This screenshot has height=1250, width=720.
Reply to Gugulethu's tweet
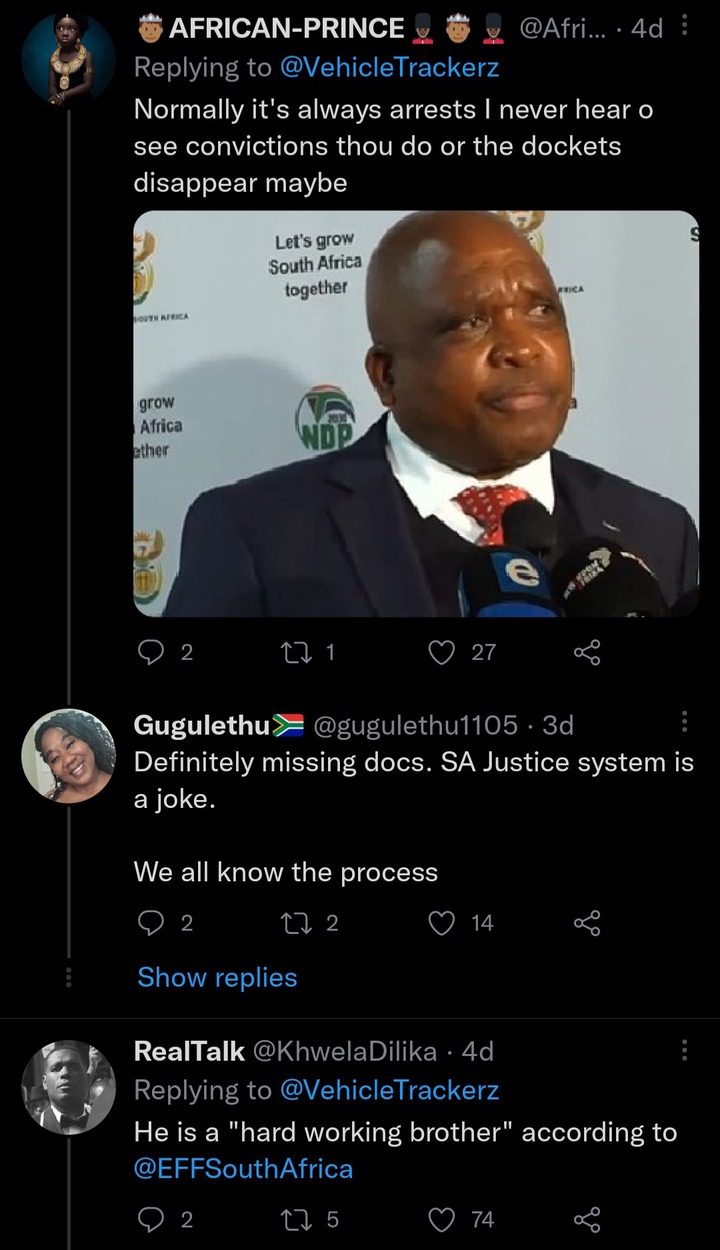click(x=150, y=923)
